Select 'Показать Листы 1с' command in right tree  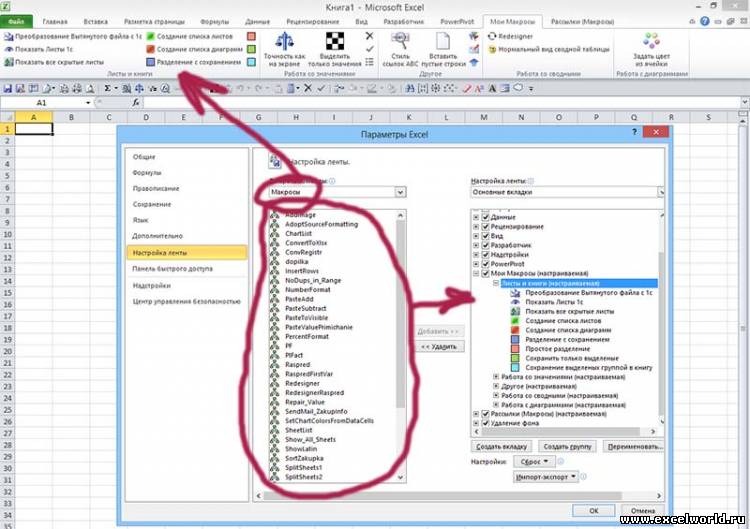coord(554,302)
